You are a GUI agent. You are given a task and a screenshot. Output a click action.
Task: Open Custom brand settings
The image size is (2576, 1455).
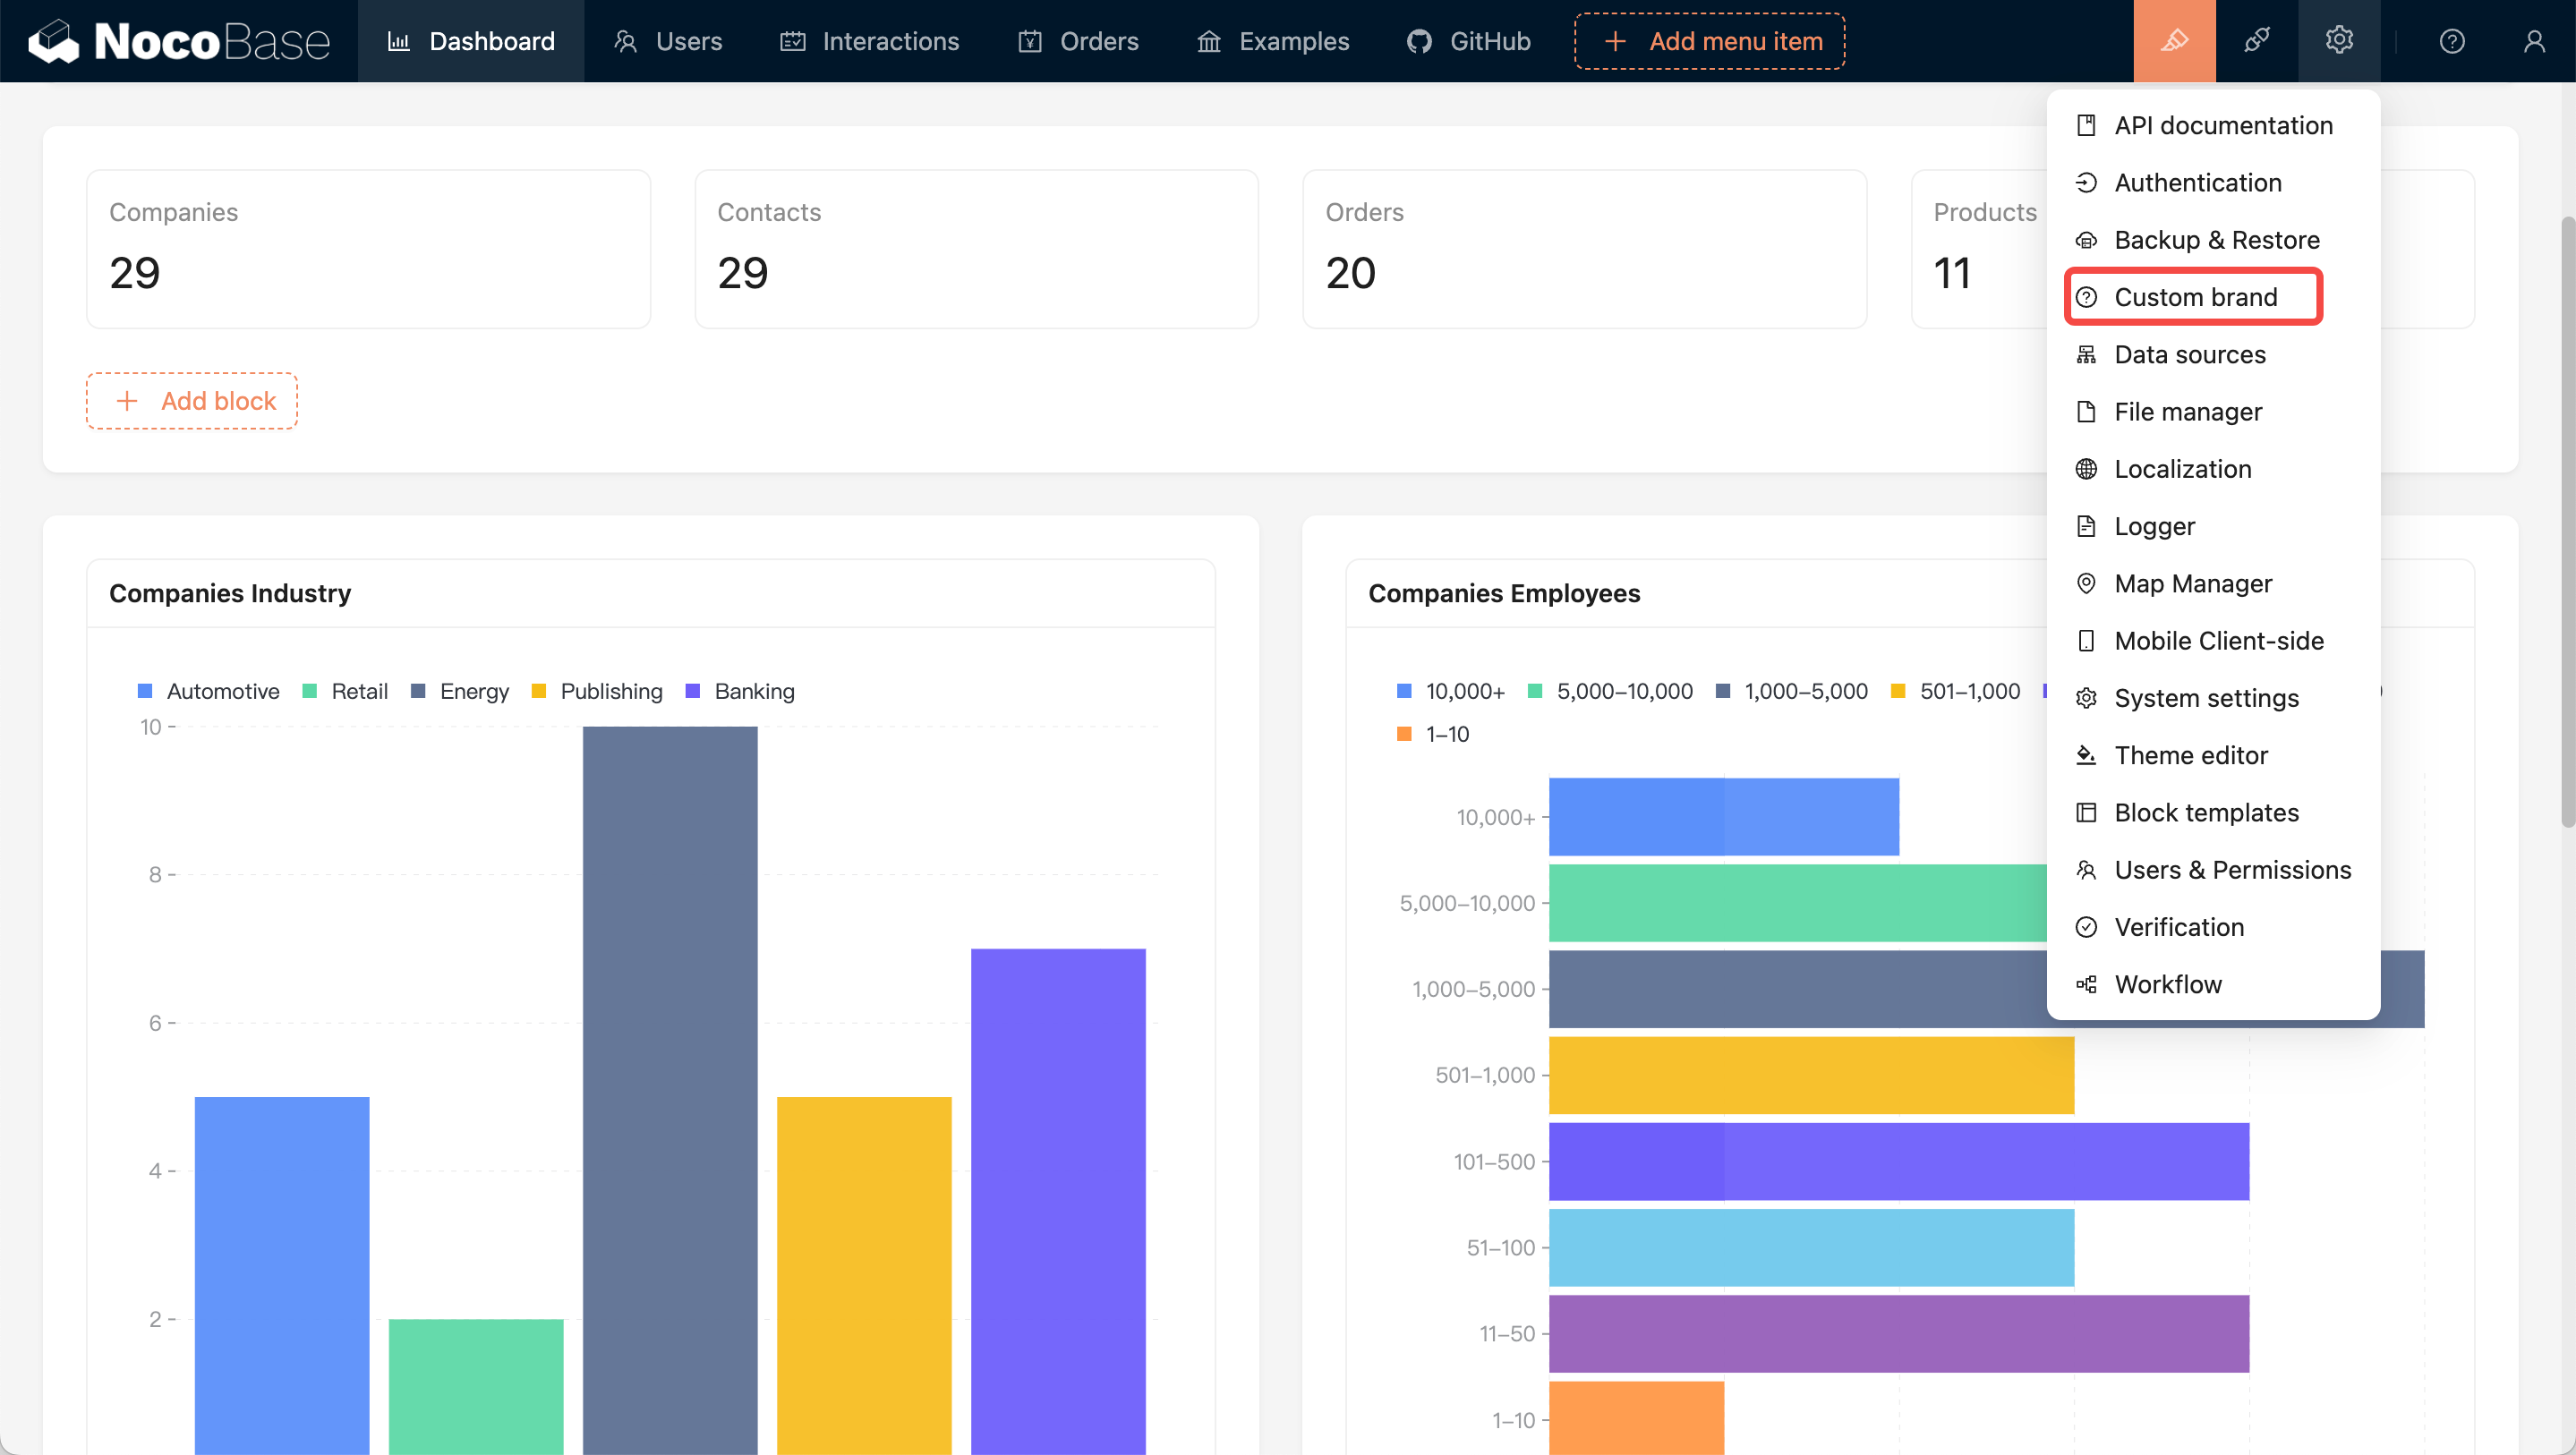point(2195,297)
